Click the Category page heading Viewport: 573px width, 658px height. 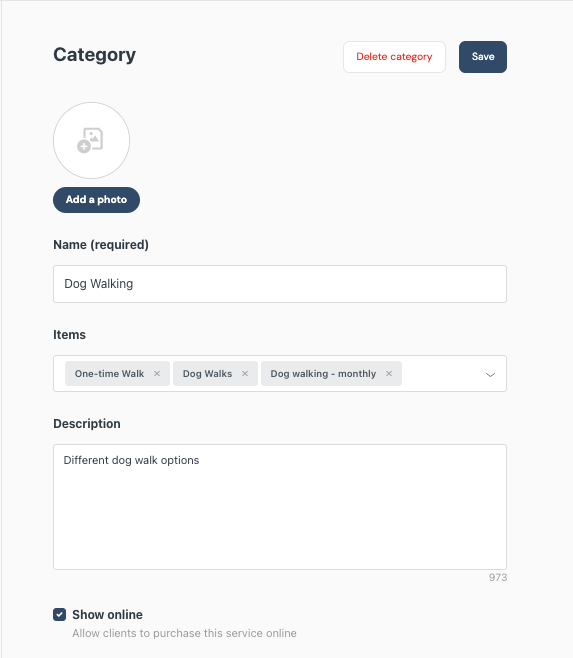[x=94, y=55]
